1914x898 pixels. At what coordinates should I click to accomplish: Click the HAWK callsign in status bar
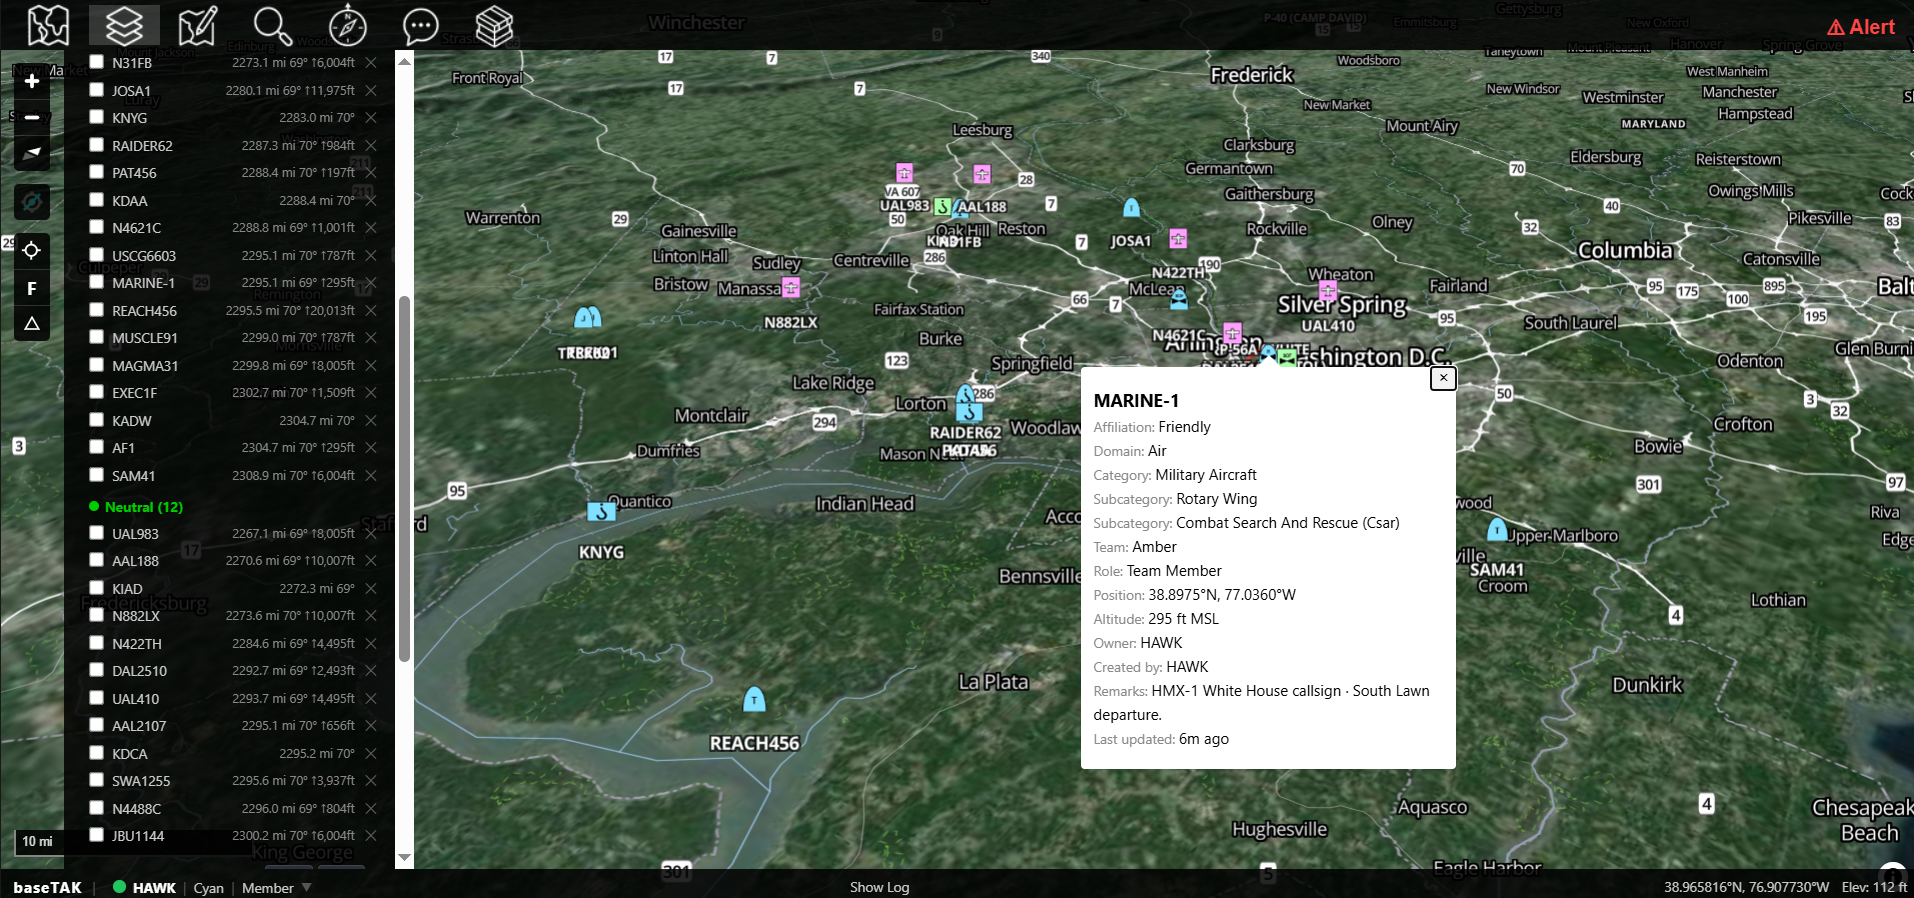click(x=154, y=887)
